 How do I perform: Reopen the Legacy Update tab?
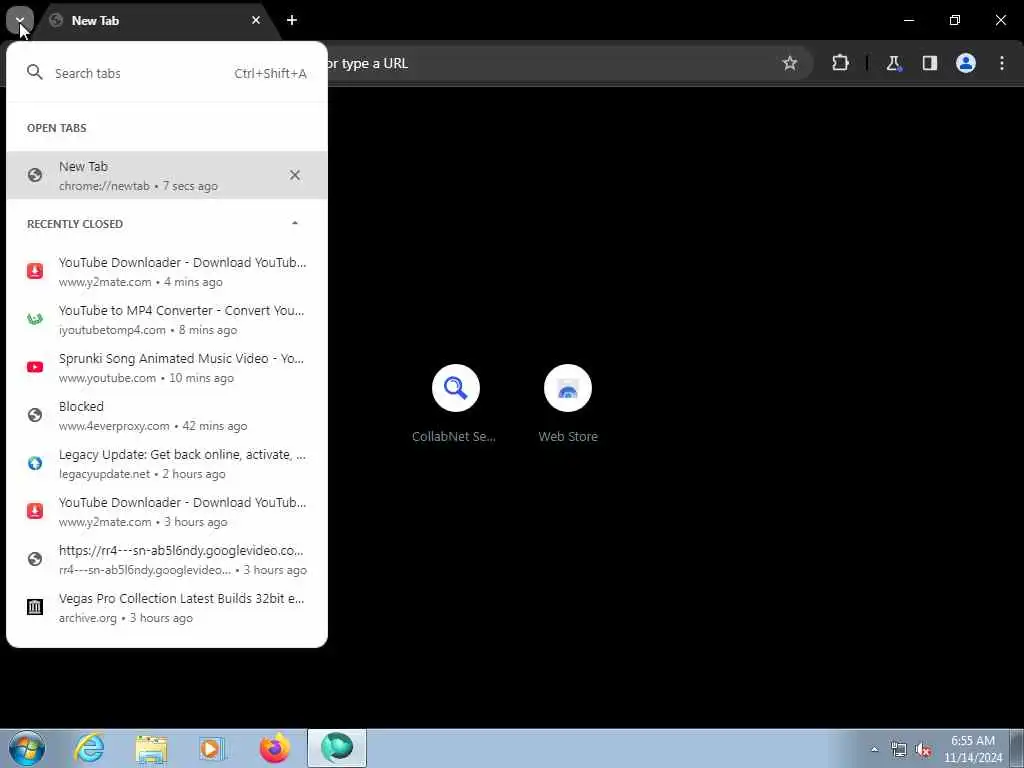tap(167, 463)
